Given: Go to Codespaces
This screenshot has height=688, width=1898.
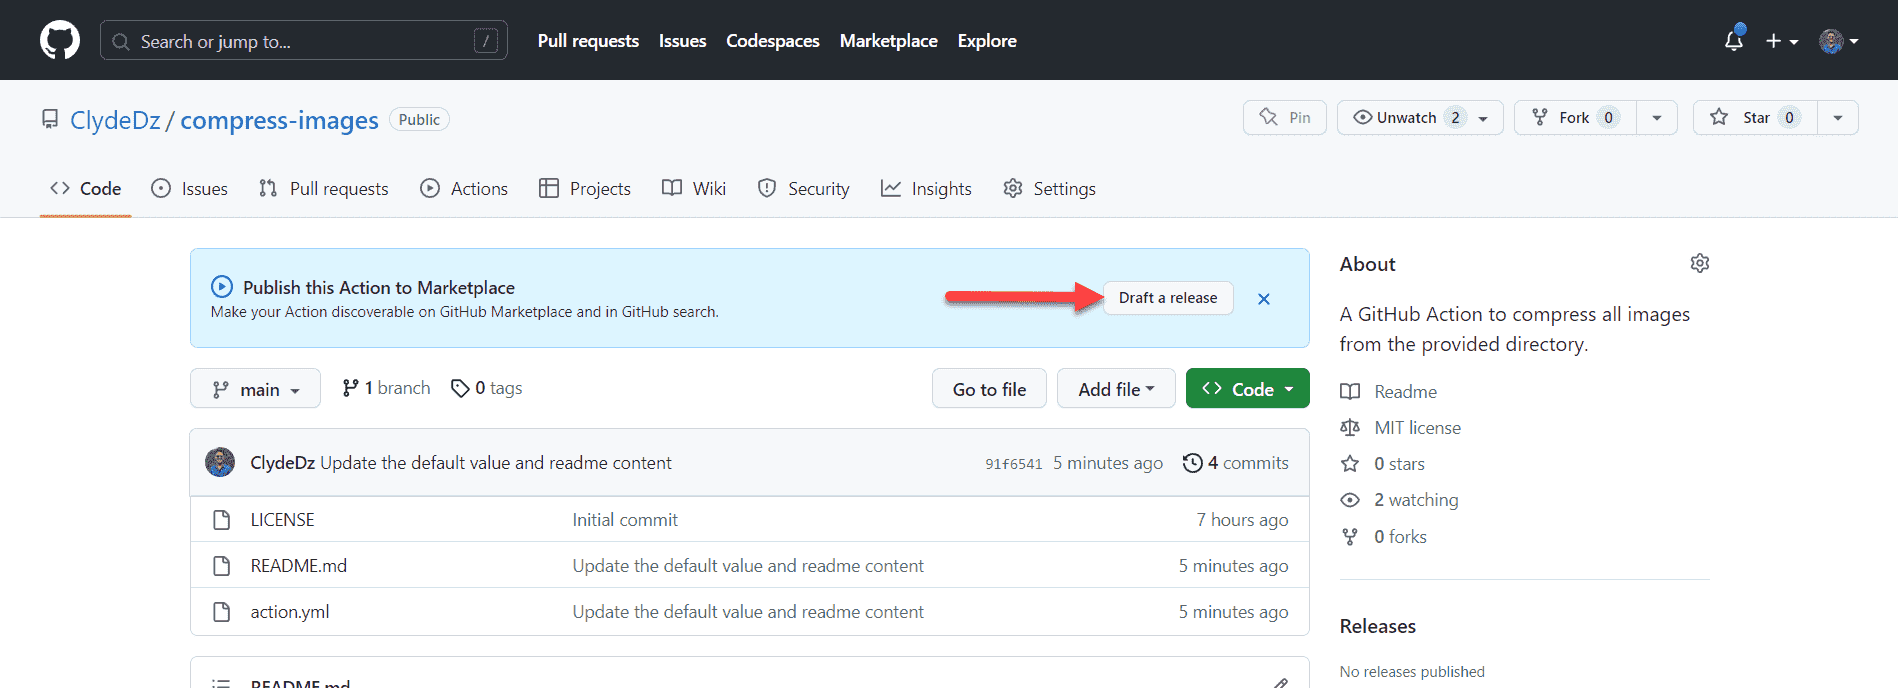Looking at the screenshot, I should (x=772, y=41).
